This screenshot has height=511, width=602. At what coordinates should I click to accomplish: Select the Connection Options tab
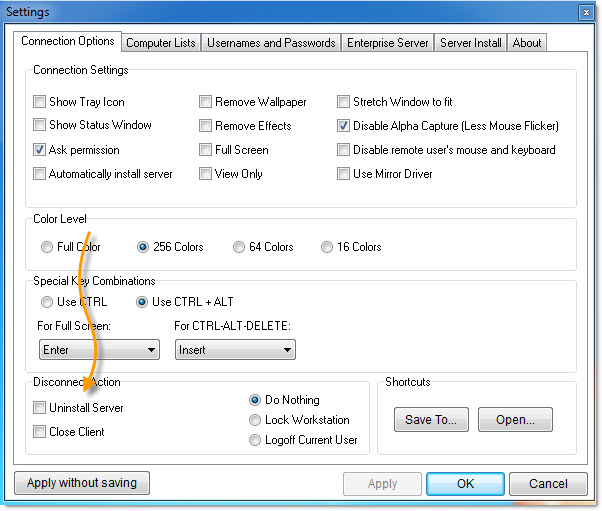(68, 41)
